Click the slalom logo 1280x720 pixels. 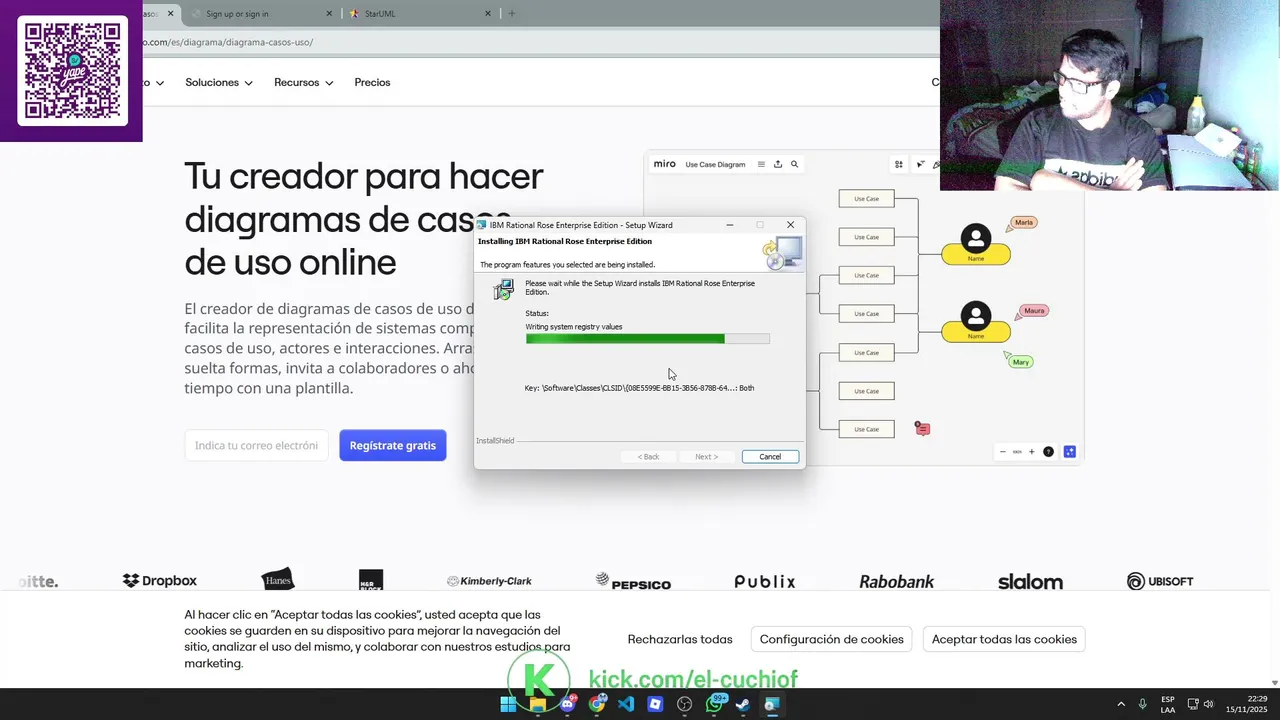(x=1030, y=581)
